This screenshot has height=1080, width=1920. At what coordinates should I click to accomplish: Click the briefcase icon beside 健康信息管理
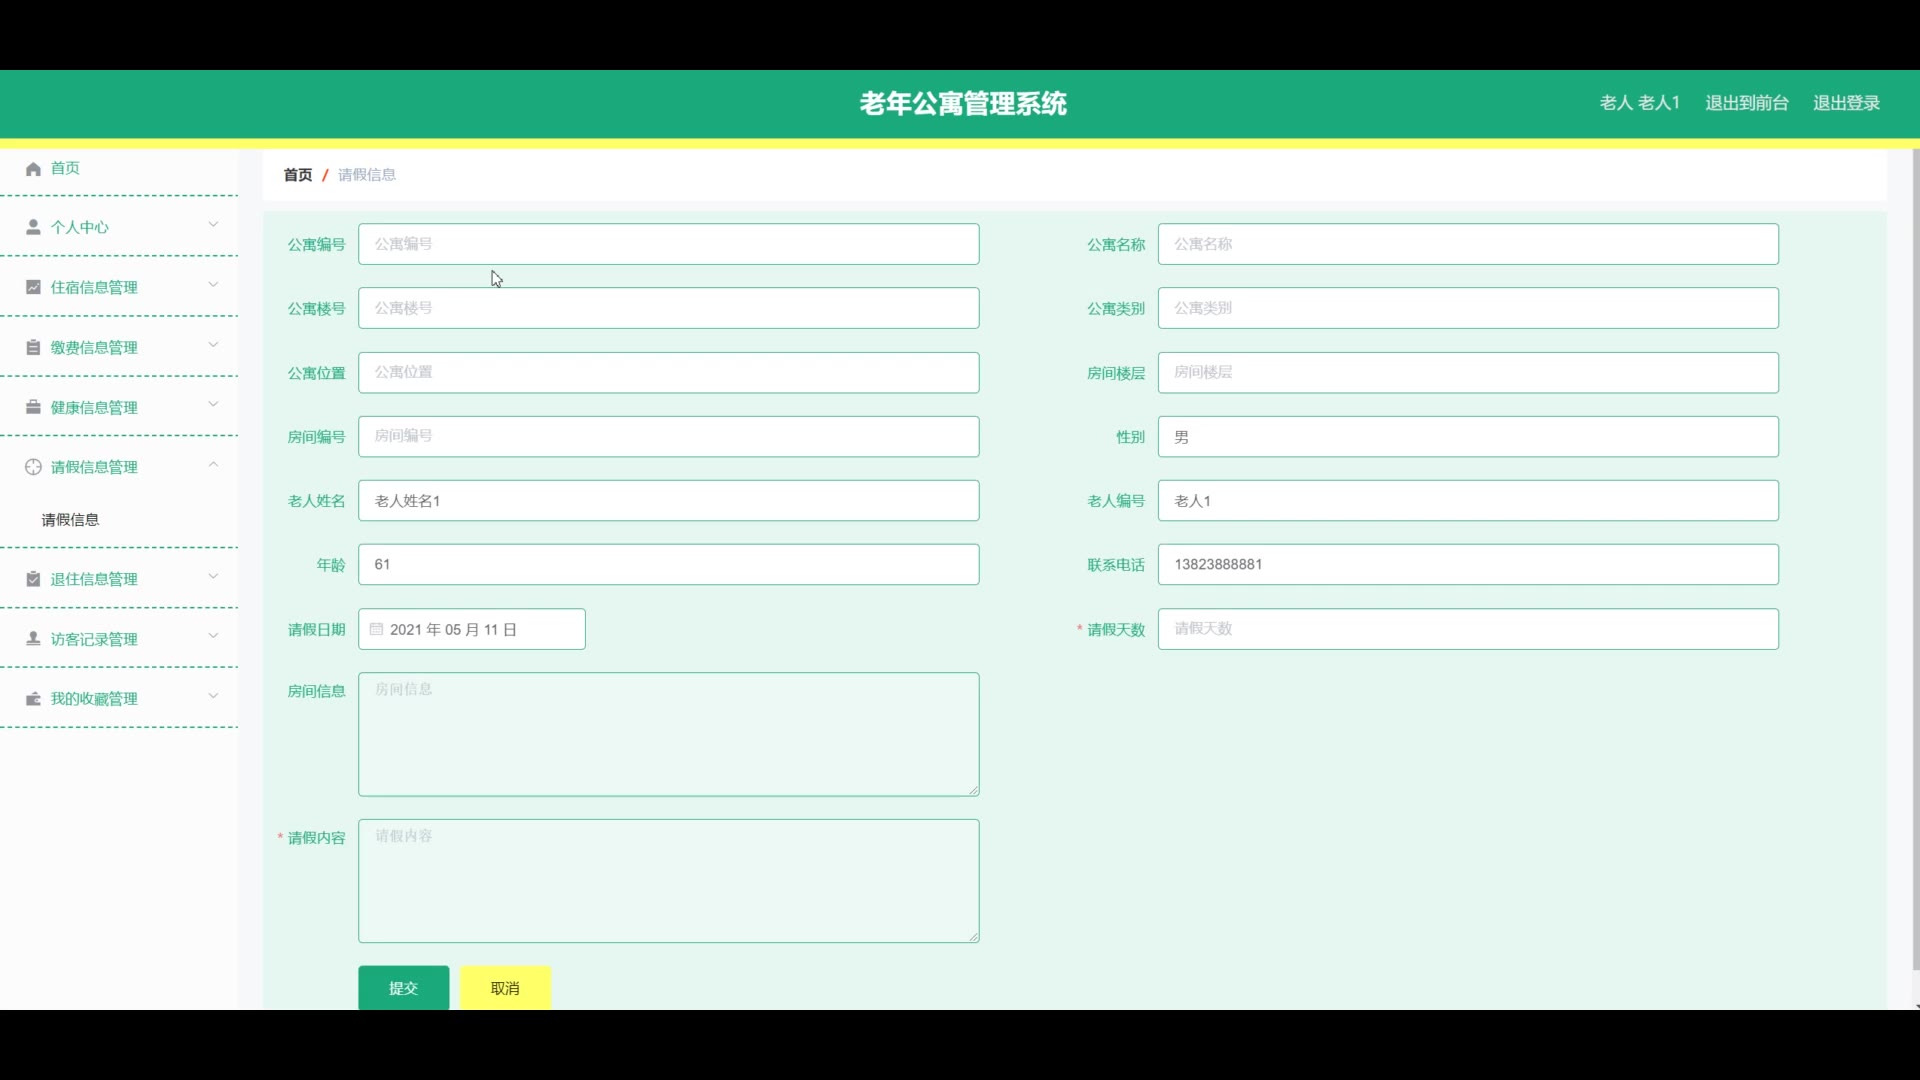[33, 407]
